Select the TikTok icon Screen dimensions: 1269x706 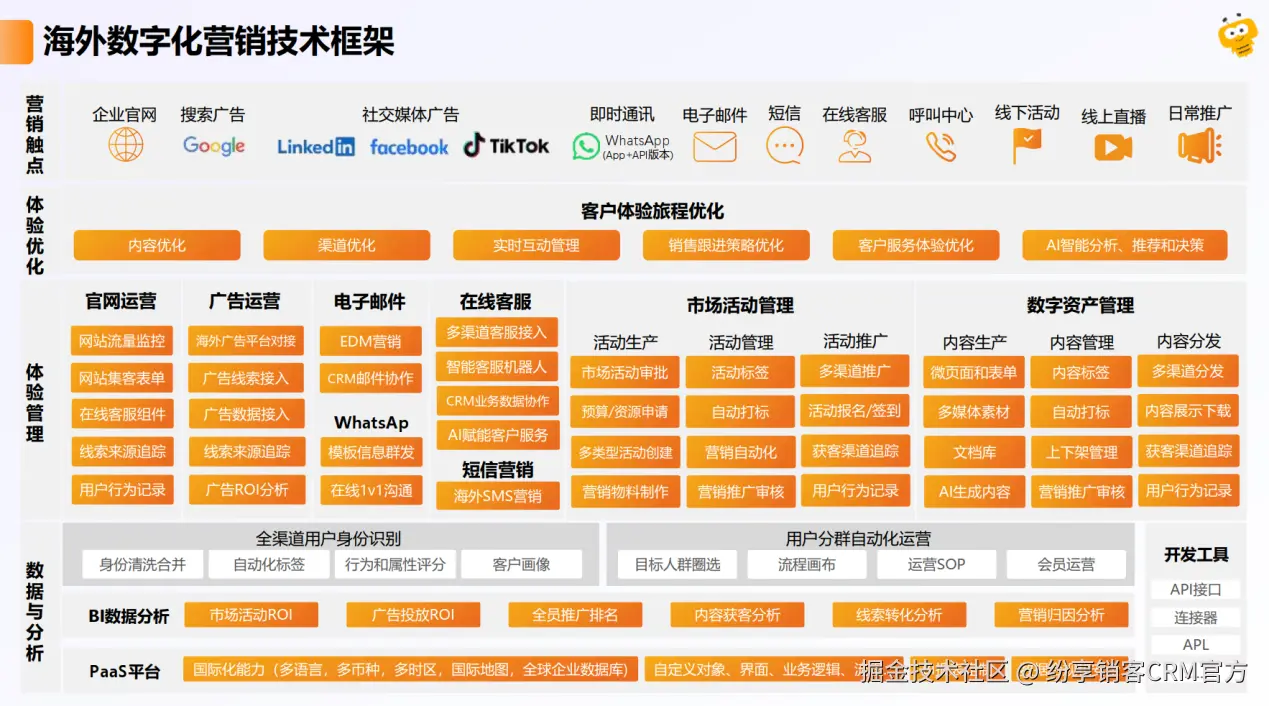coord(506,146)
